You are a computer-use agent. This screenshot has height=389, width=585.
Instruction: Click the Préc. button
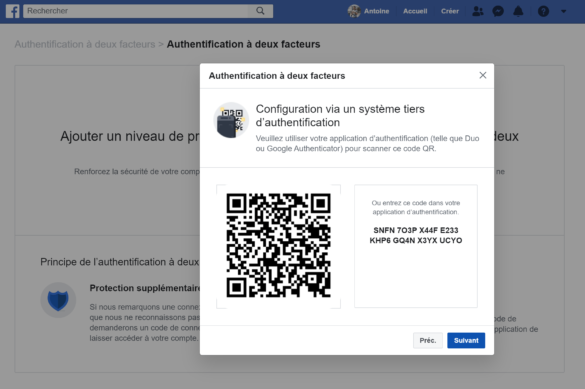[428, 340]
